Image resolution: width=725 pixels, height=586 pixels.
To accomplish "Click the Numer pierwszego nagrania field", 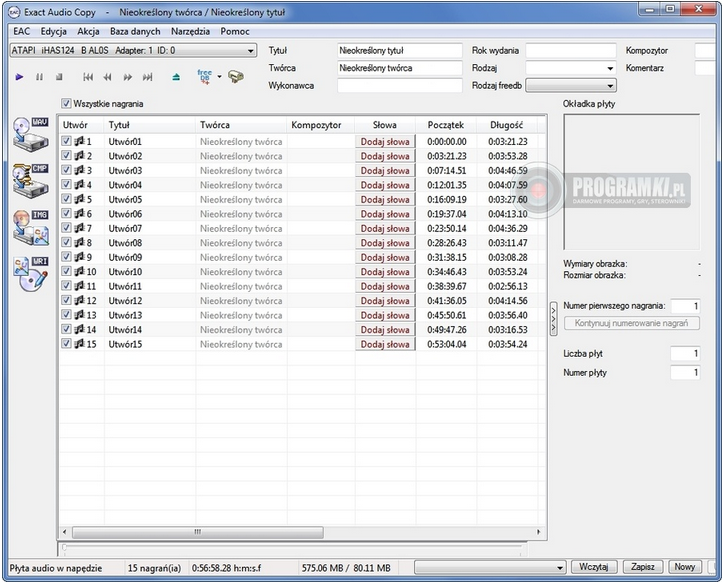I will [685, 306].
